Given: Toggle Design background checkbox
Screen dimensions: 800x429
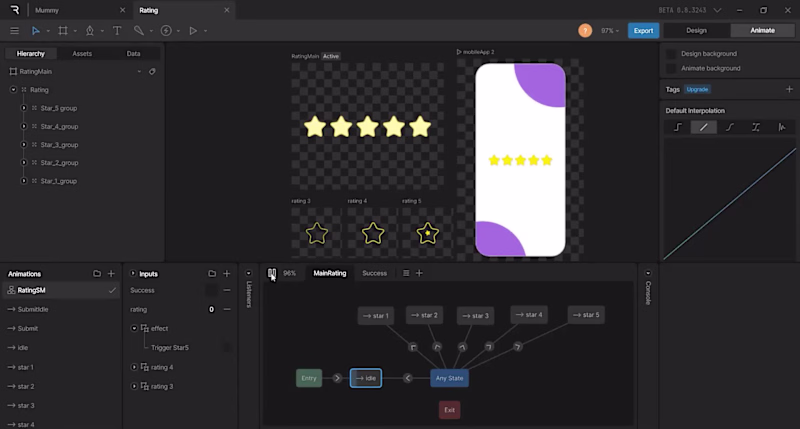Looking at the screenshot, I should [x=671, y=54].
